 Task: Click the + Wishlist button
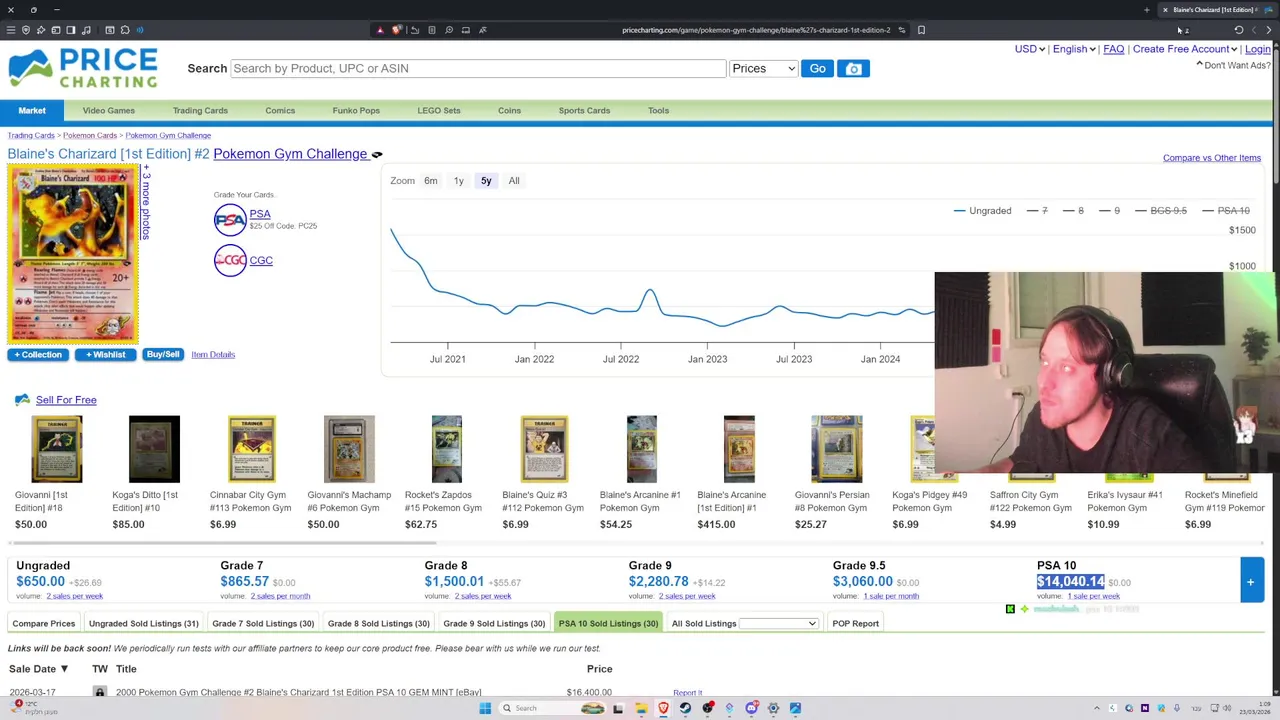coord(105,355)
